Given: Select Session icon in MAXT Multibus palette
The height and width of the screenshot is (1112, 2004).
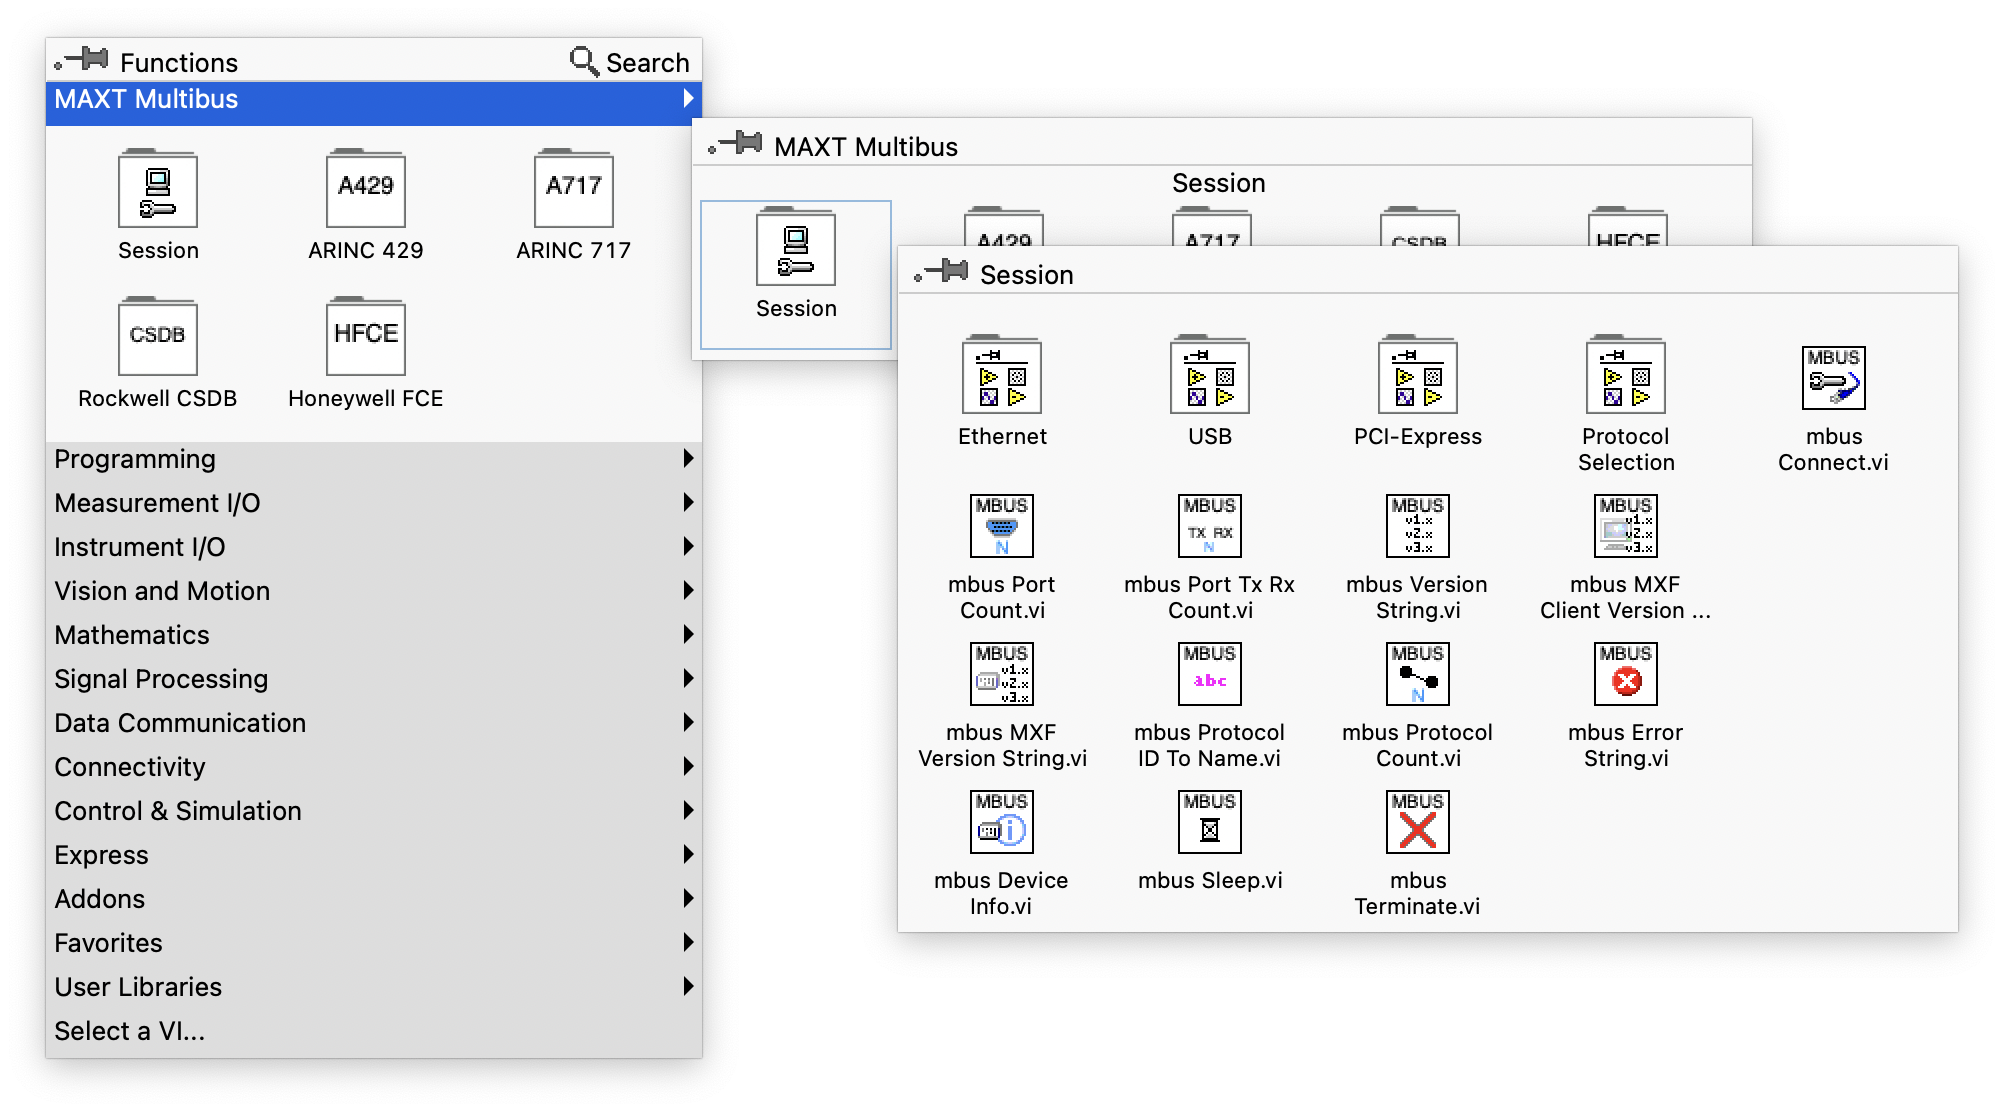Looking at the screenshot, I should 796,247.
